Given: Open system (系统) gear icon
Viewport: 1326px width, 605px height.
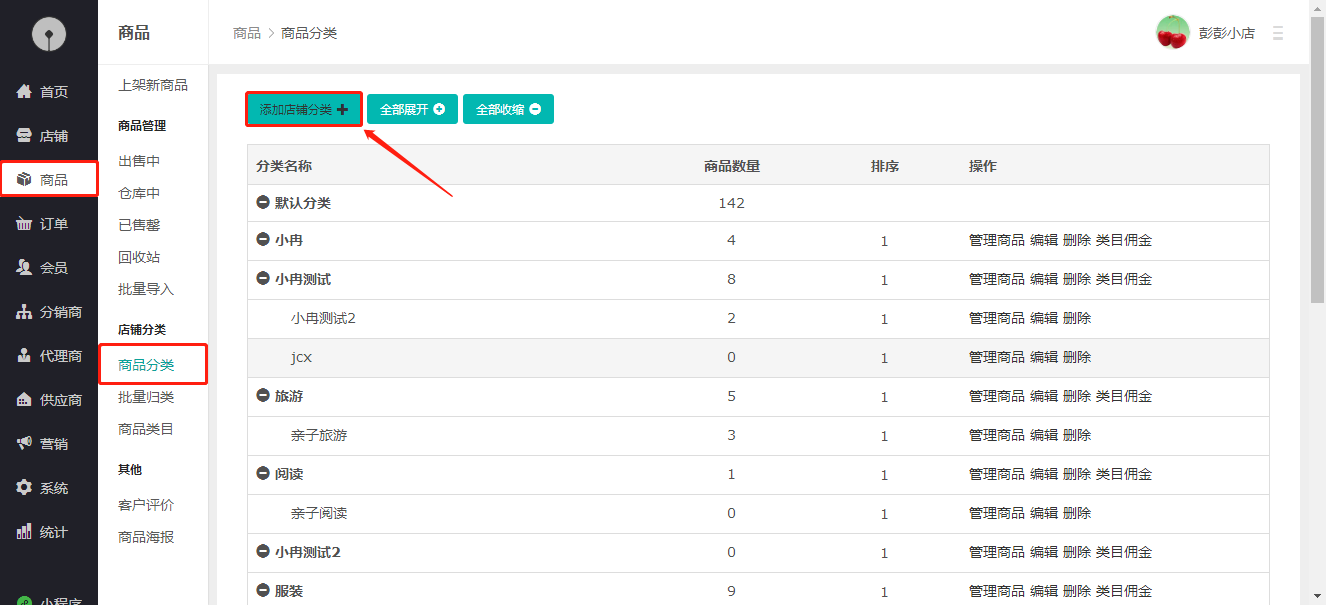Looking at the screenshot, I should 25,488.
